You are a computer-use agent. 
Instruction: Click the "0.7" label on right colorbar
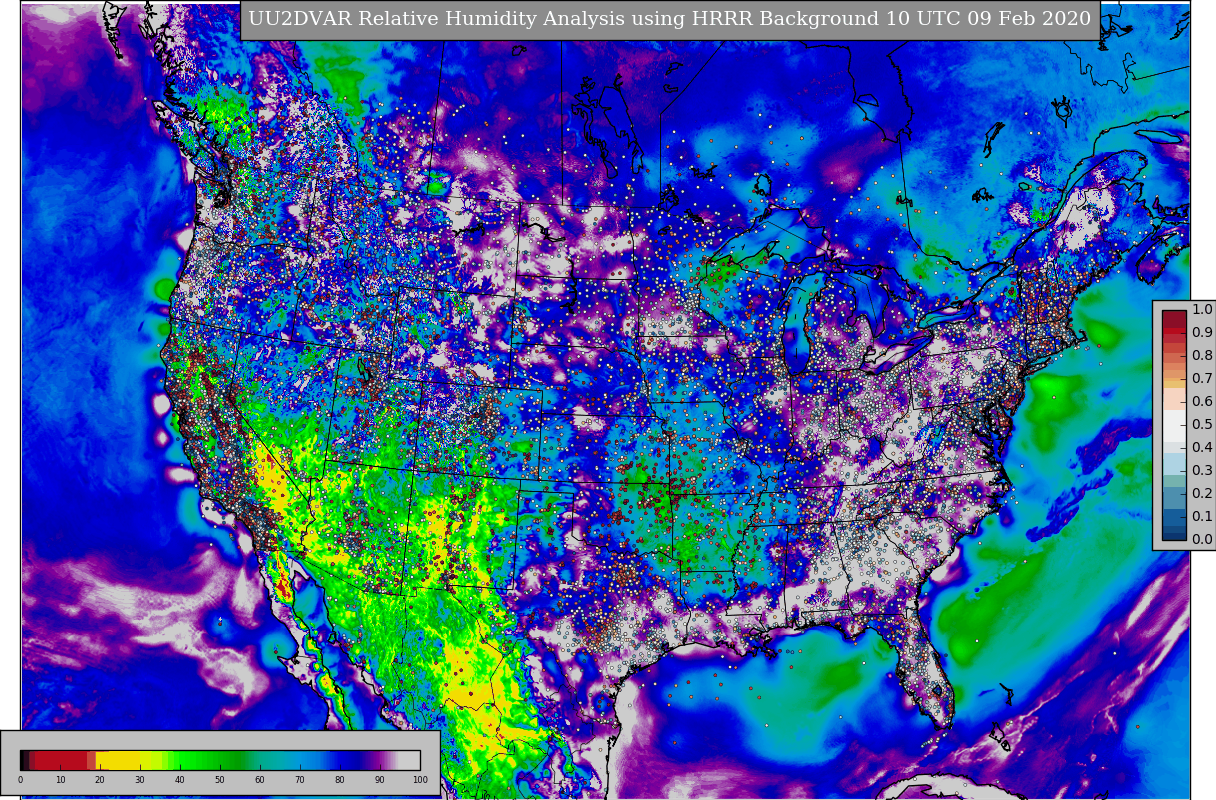tap(1202, 378)
